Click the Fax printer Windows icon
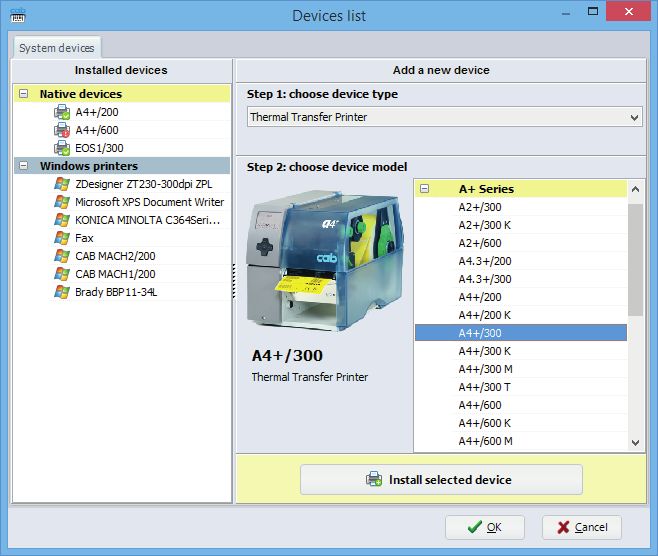Screen dimensions: 658x556 [x=62, y=238]
